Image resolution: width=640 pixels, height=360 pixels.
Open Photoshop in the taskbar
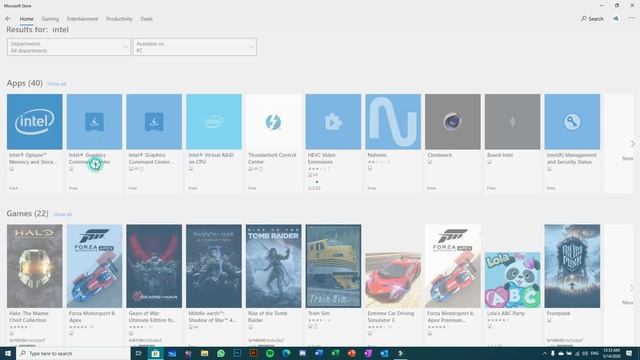point(237,353)
